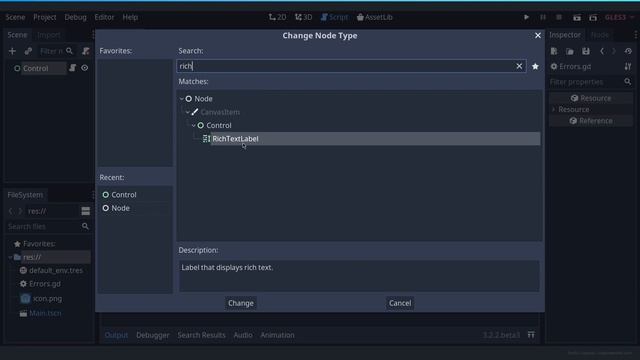Instance a scene with the link icon
This screenshot has height=360, width=640.
coord(28,51)
